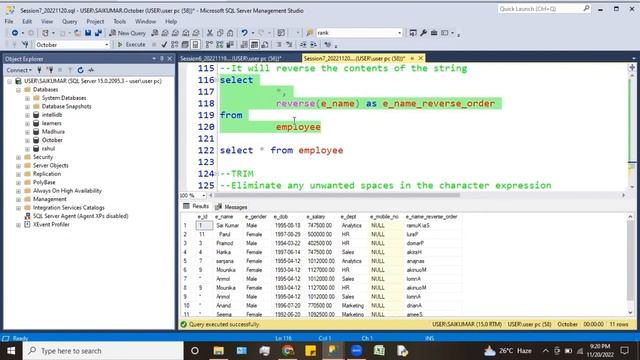Open the Tools menu
Screen dimensions: 640x360
[120, 21]
